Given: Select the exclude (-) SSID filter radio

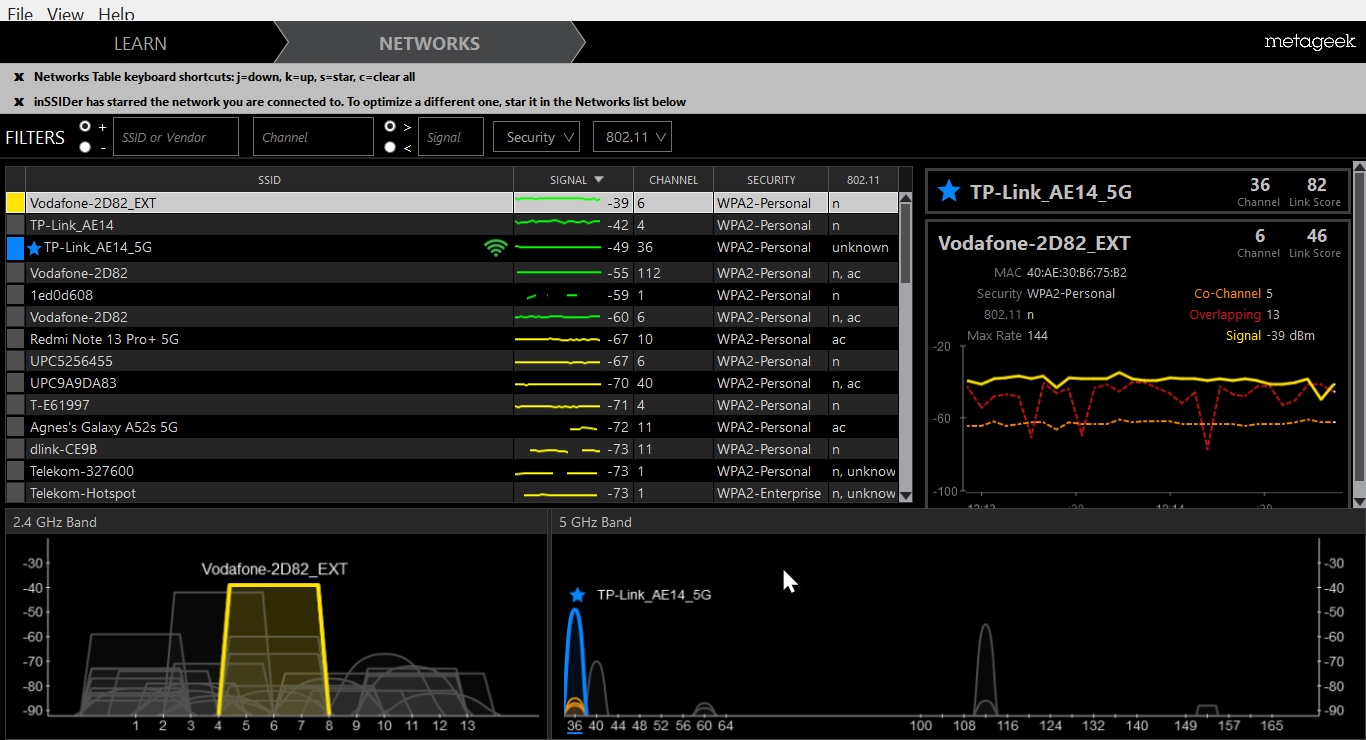Looking at the screenshot, I should tap(85, 147).
